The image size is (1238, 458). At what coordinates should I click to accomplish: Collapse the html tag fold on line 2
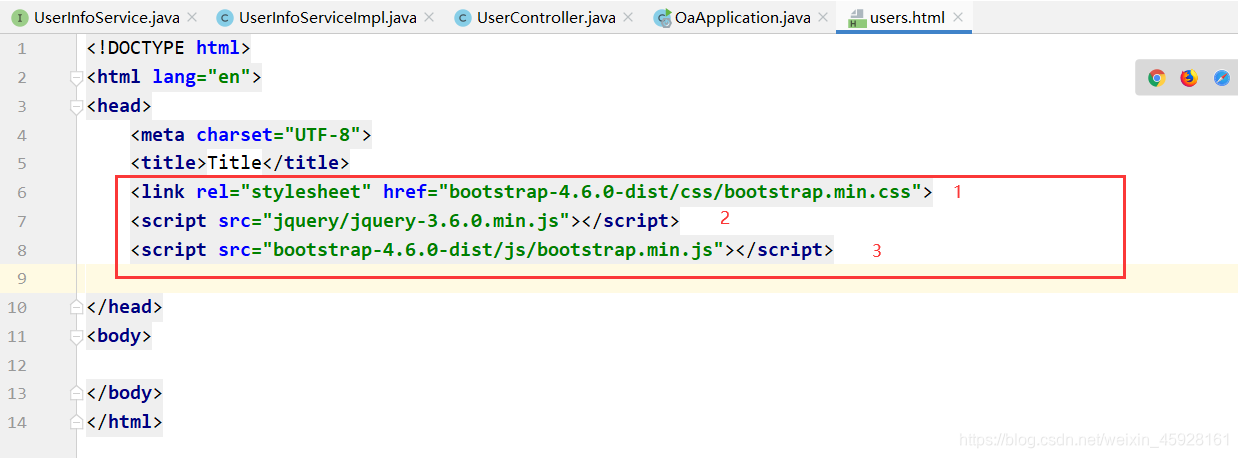click(77, 77)
